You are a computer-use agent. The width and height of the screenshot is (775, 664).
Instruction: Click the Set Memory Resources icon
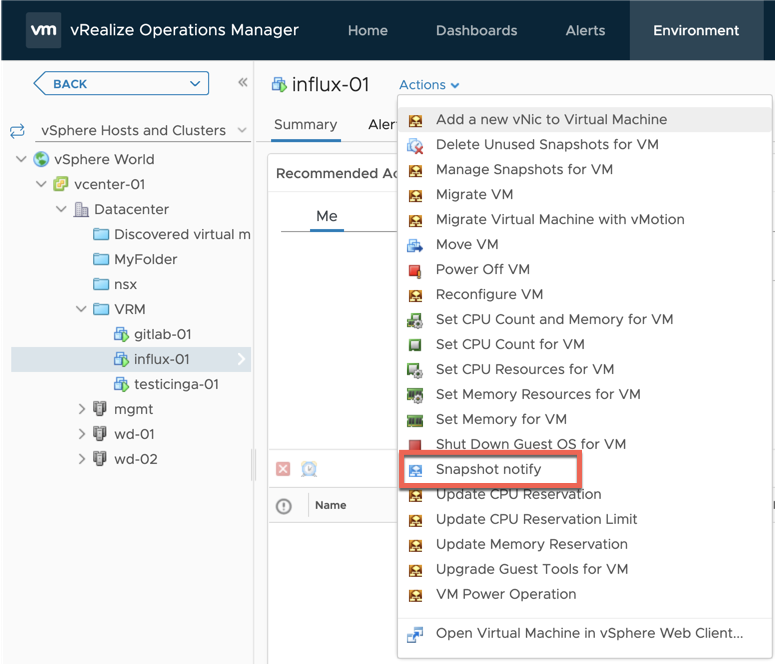point(415,395)
